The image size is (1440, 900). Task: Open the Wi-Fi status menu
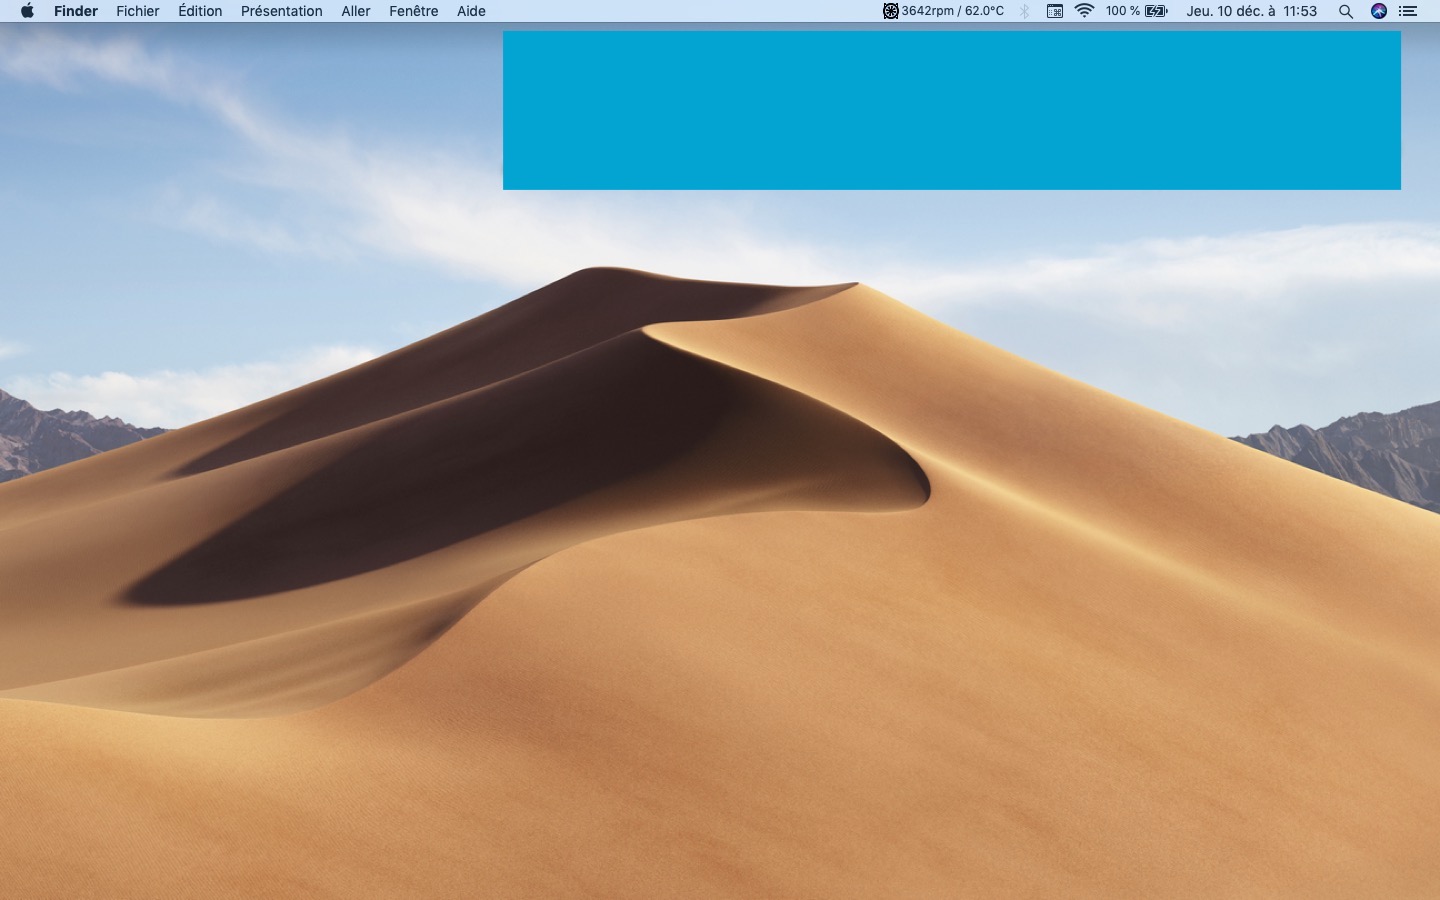click(x=1085, y=11)
